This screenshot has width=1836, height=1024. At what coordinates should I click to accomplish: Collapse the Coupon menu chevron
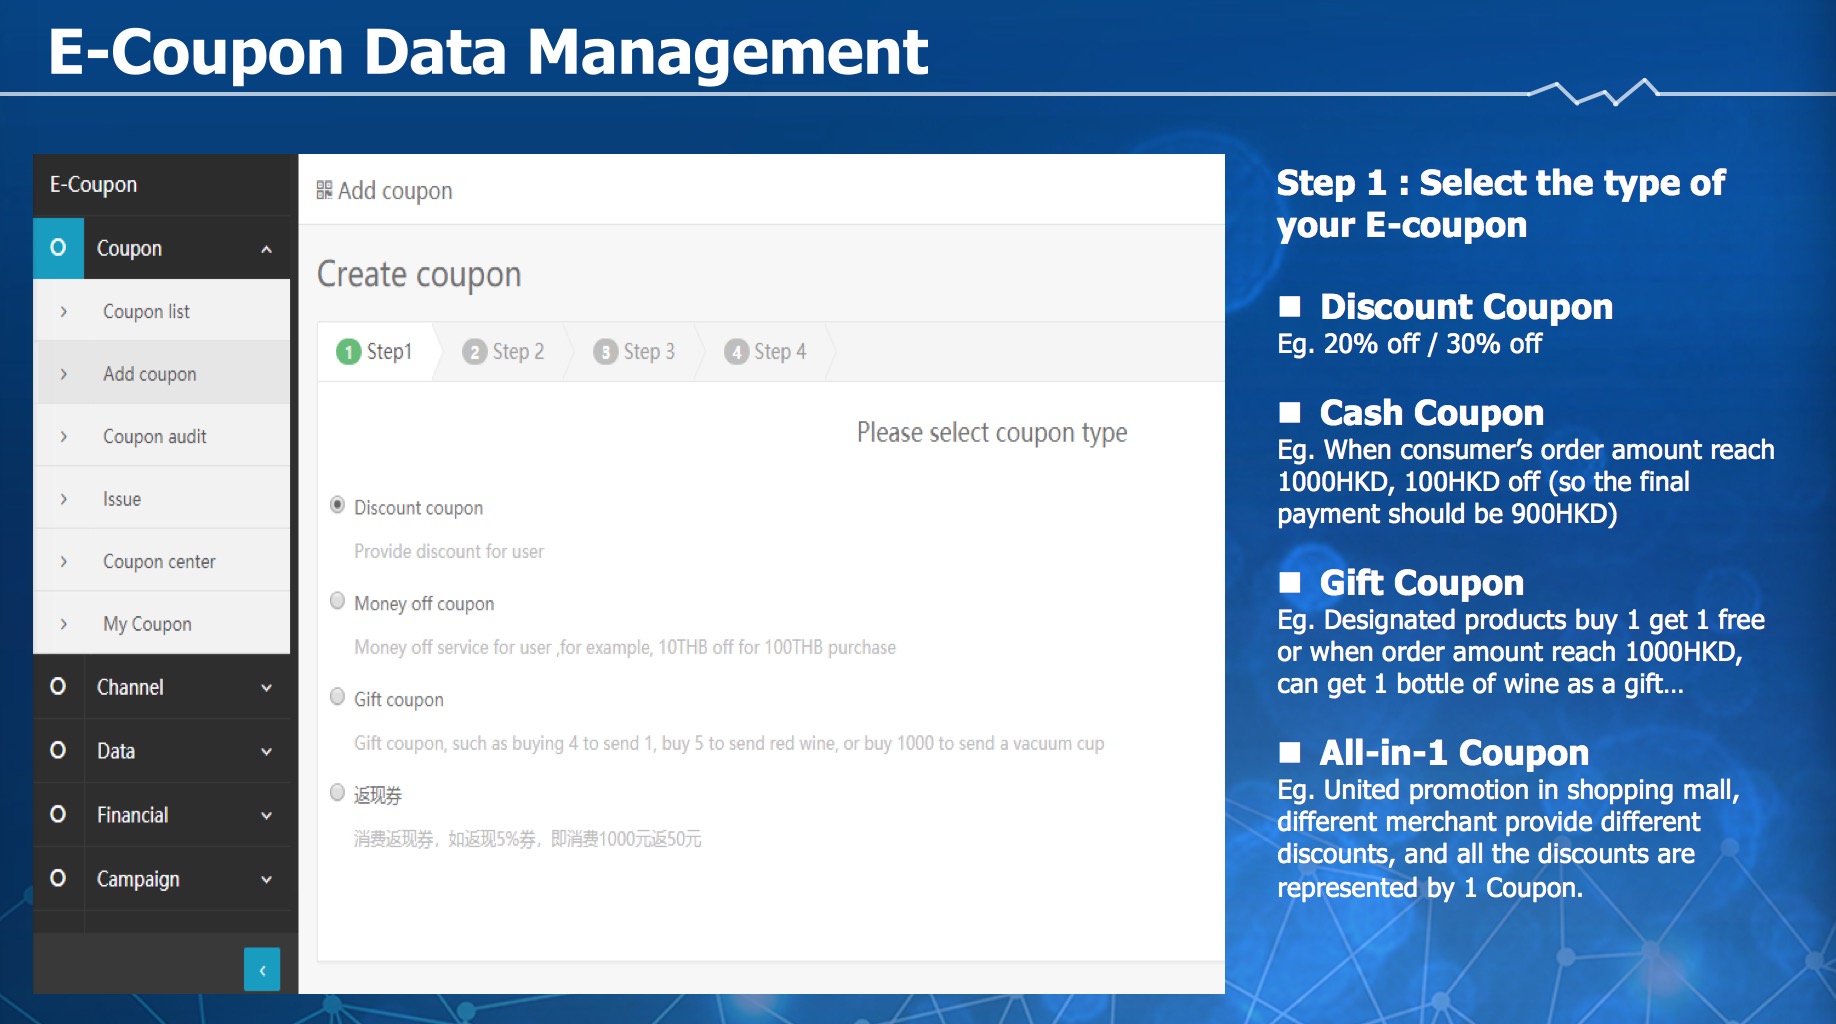point(267,249)
